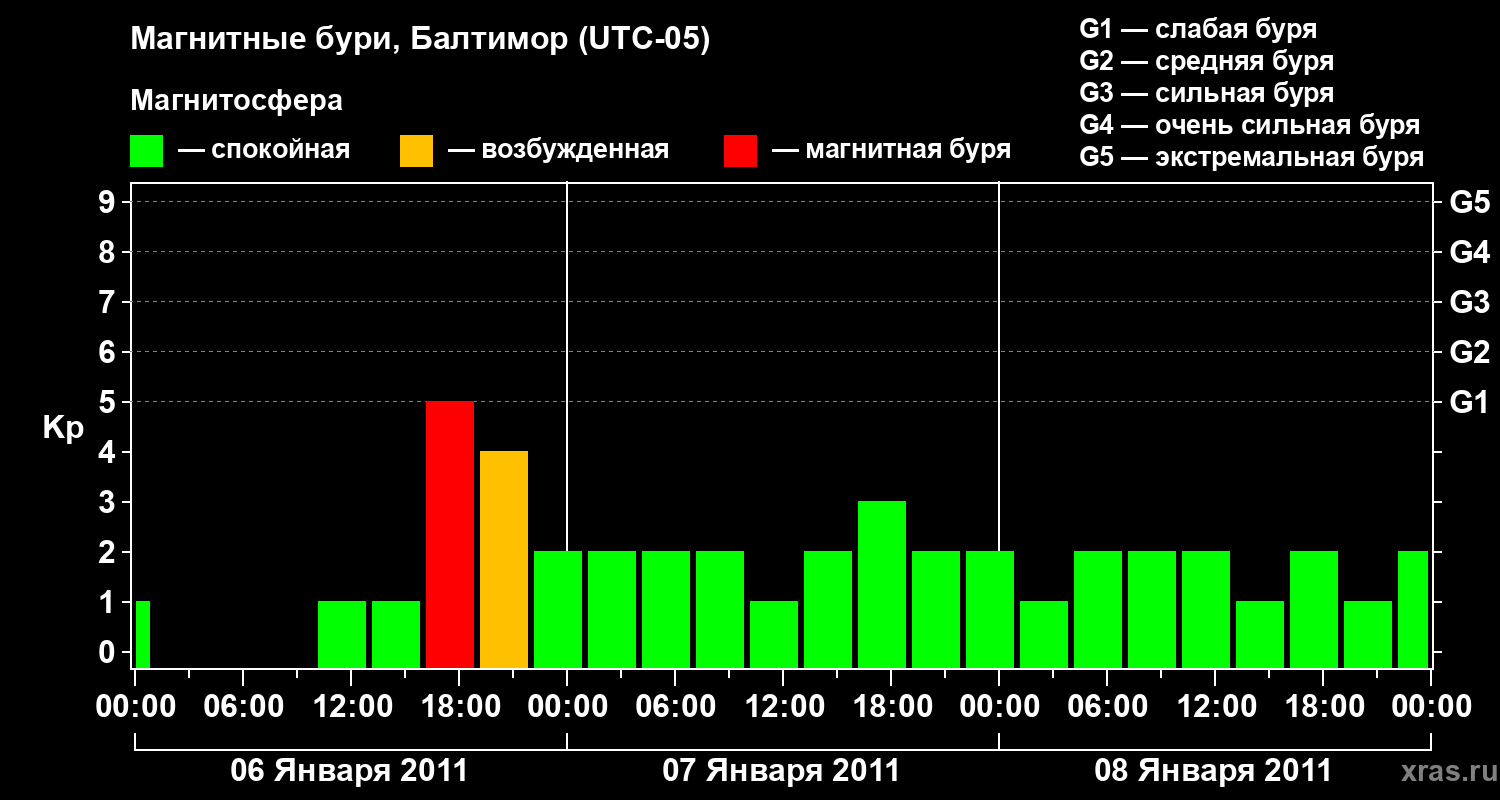Select the red Kp 5 storm bar
This screenshot has height=800, width=1500.
[450, 535]
